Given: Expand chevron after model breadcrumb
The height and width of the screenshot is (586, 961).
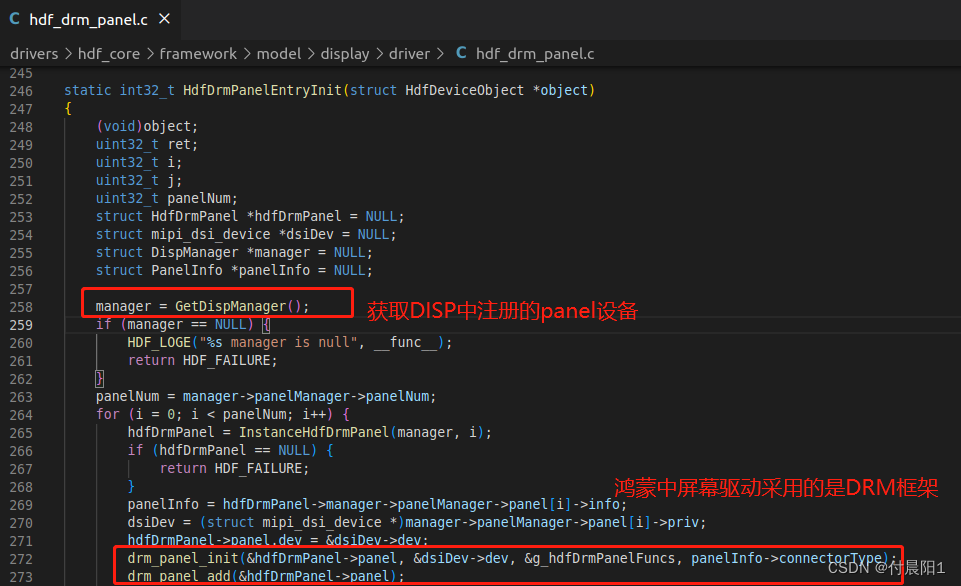Looking at the screenshot, I should coord(311,55).
